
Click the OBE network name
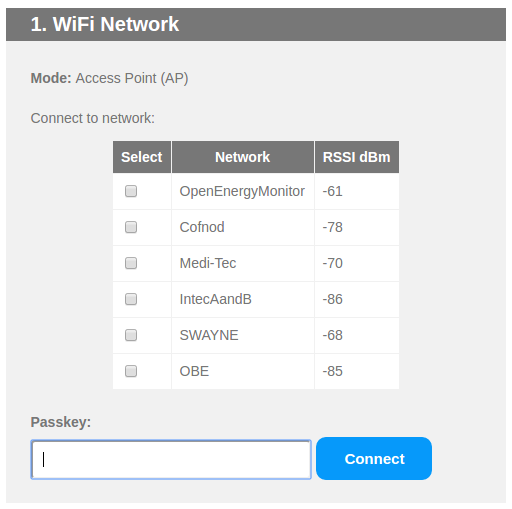coord(194,371)
